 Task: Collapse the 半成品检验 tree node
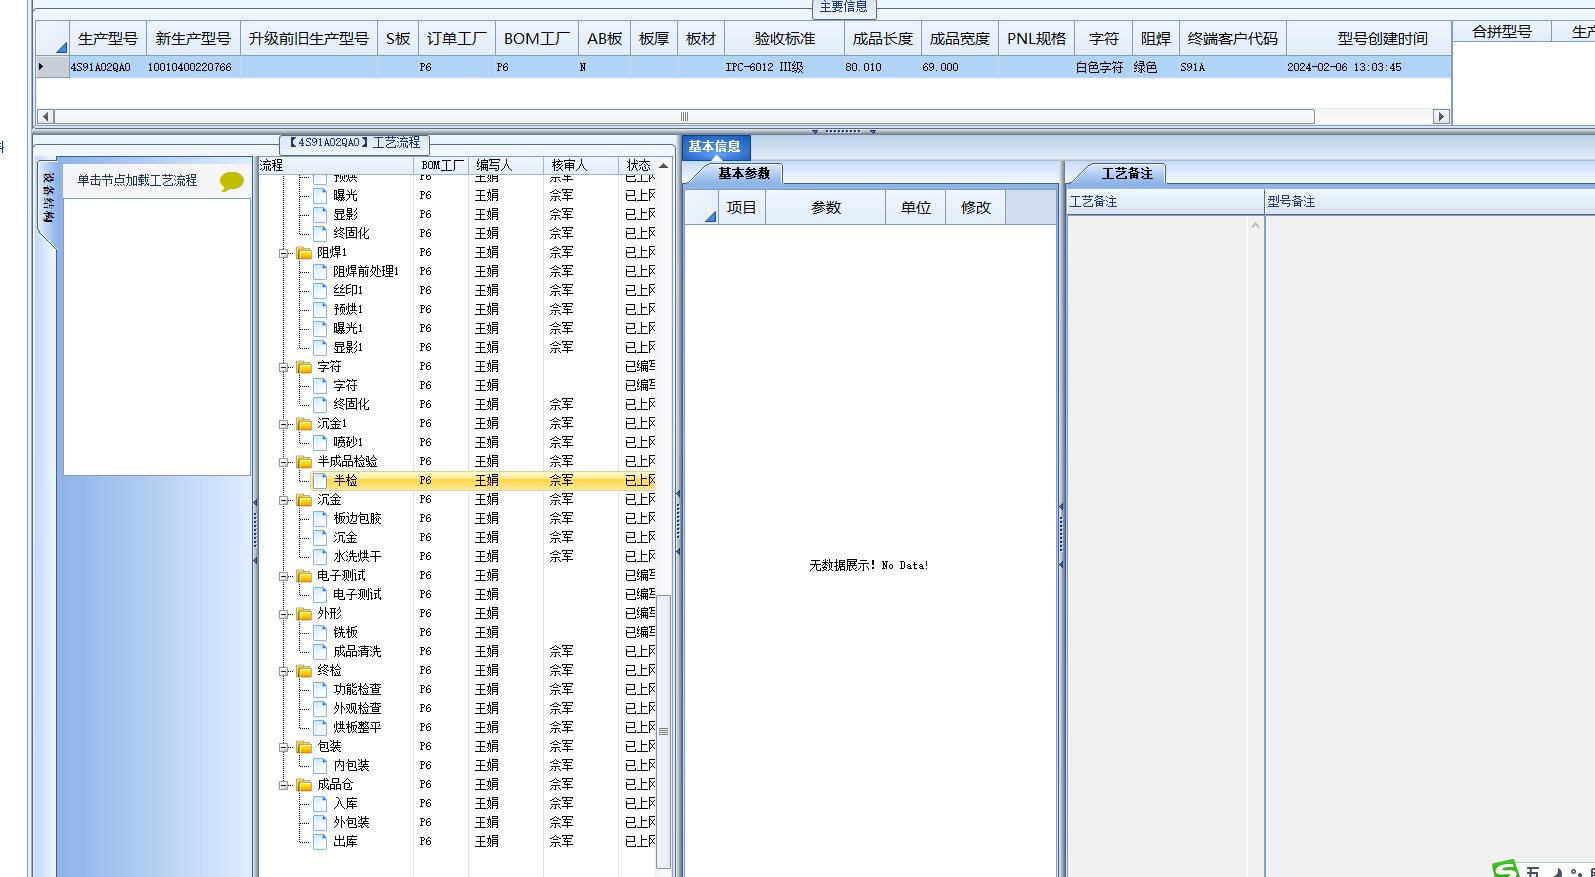[284, 462]
